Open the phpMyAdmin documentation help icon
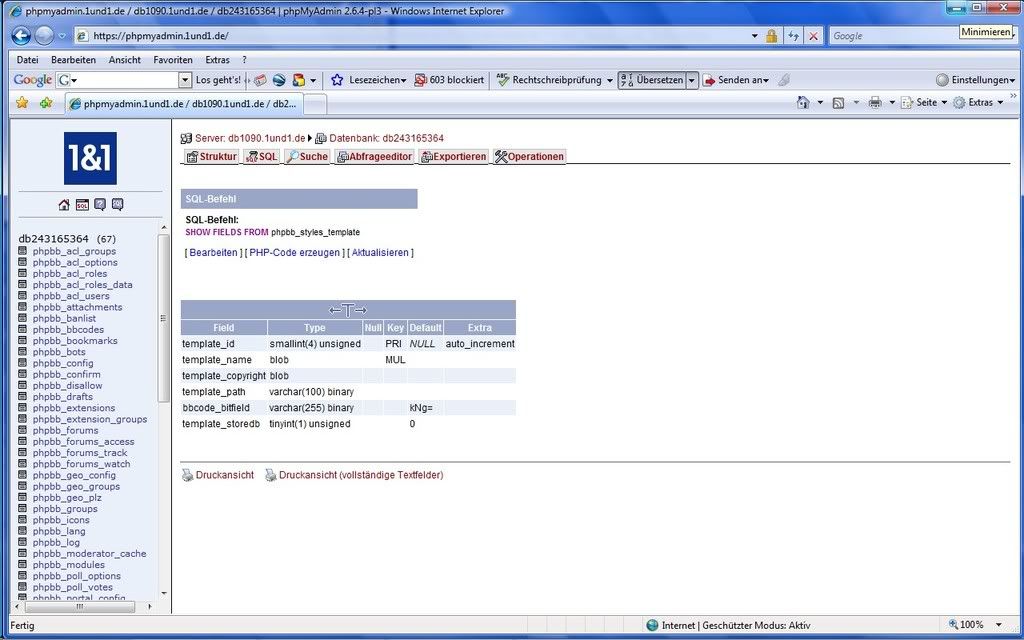Screen dimensions: 1024x640 [x=100, y=205]
